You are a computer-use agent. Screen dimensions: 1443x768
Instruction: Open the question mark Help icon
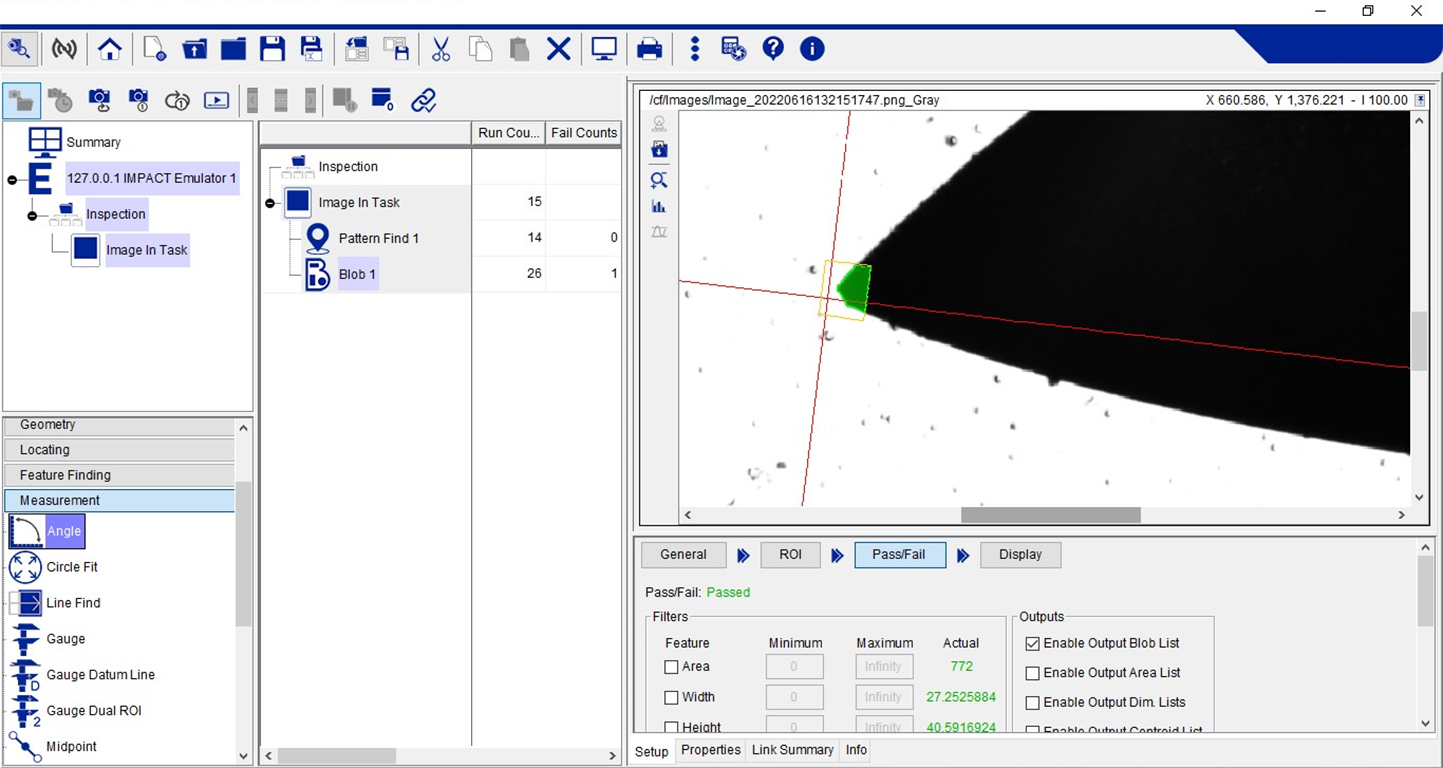772,49
